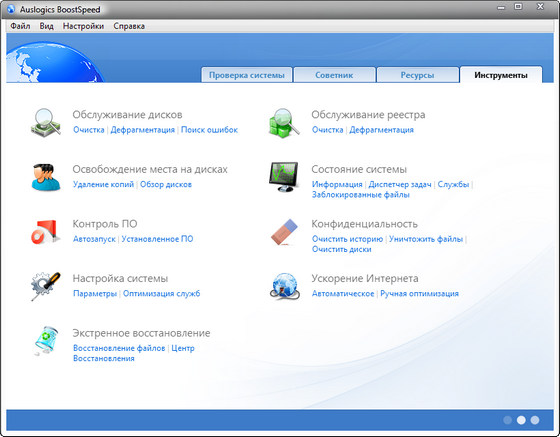Open Центр Восстановления link
This screenshot has height=437, width=560.
coord(134,353)
